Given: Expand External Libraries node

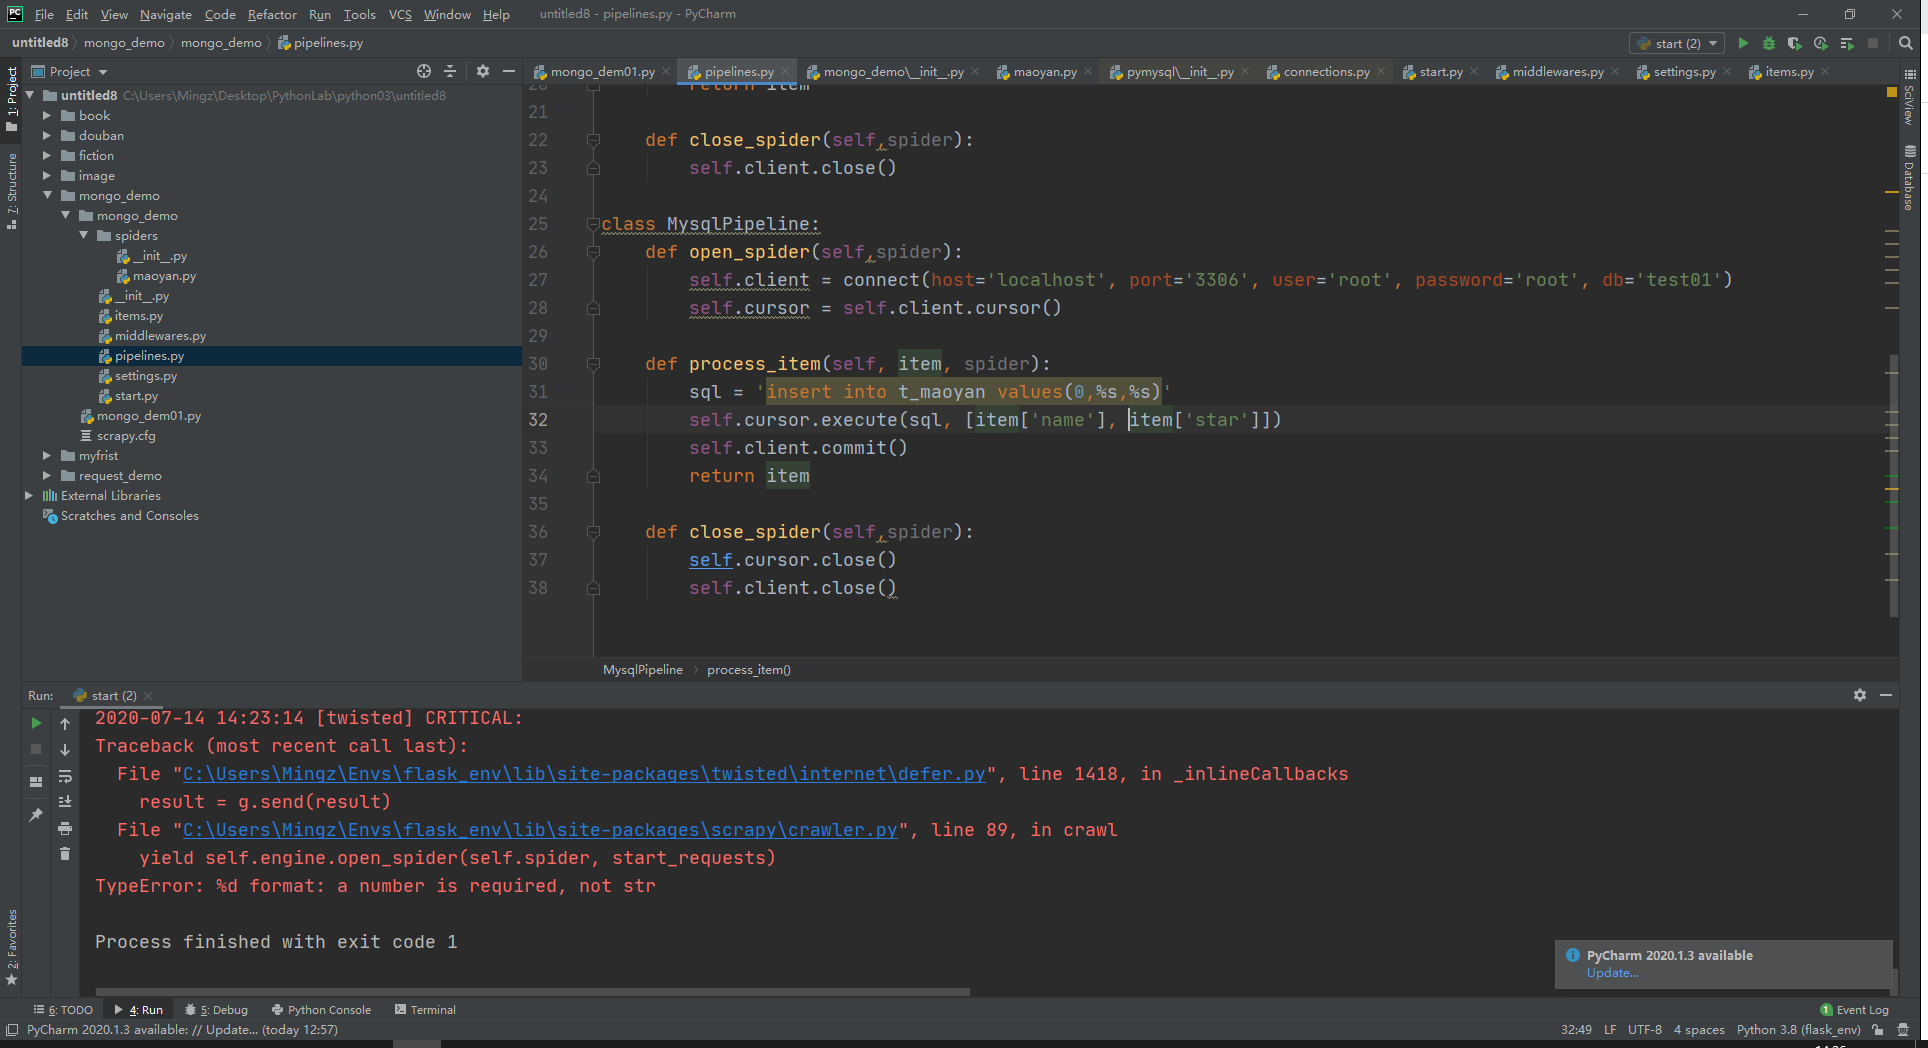Looking at the screenshot, I should click(x=28, y=495).
